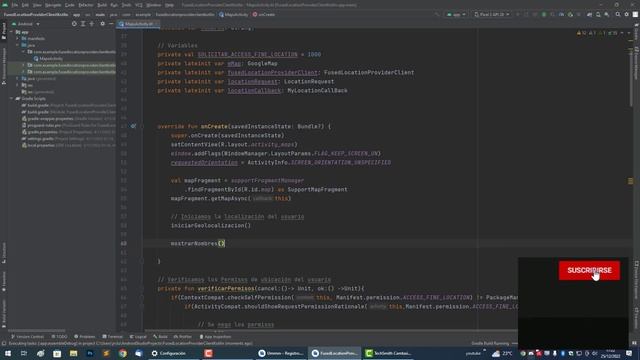This screenshot has width=640, height=360.
Task: Click onCreate in the breadcrumb bar
Action: 264,14
